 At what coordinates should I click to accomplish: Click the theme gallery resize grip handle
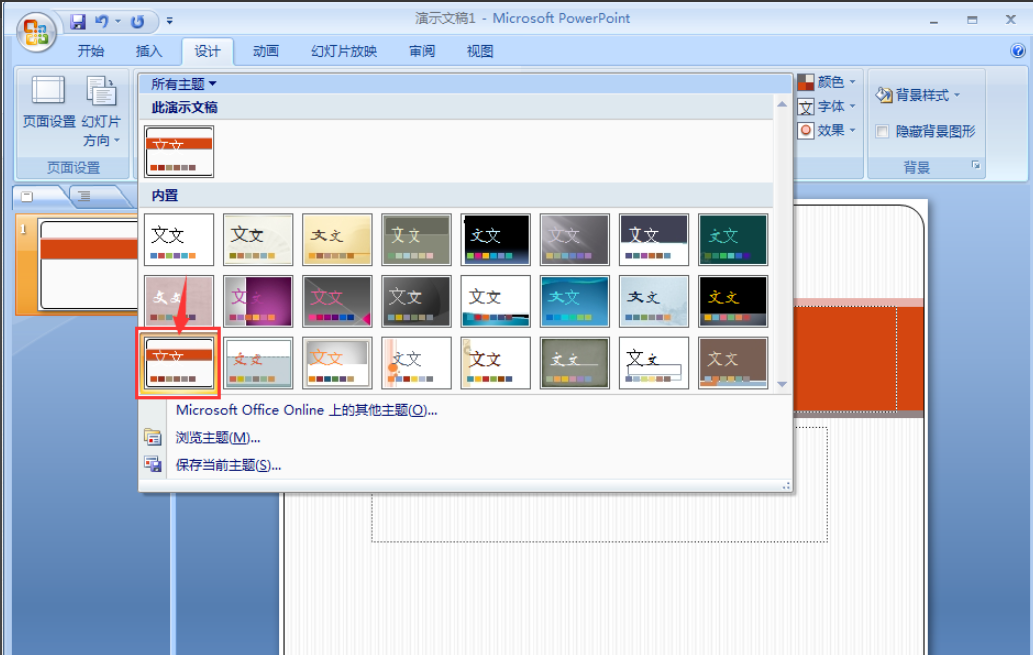click(x=786, y=486)
